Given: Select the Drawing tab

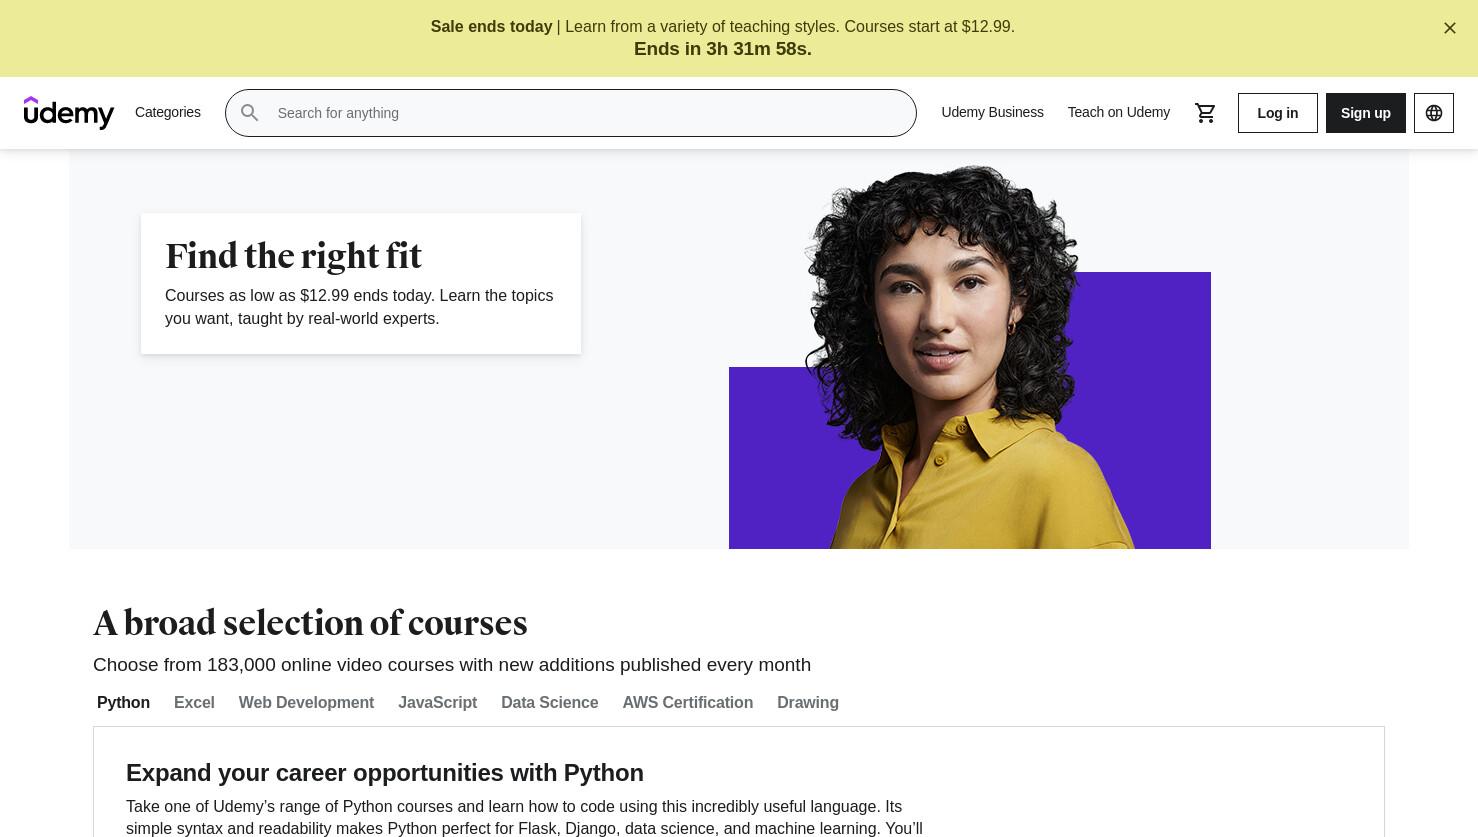Looking at the screenshot, I should pyautogui.click(x=807, y=702).
